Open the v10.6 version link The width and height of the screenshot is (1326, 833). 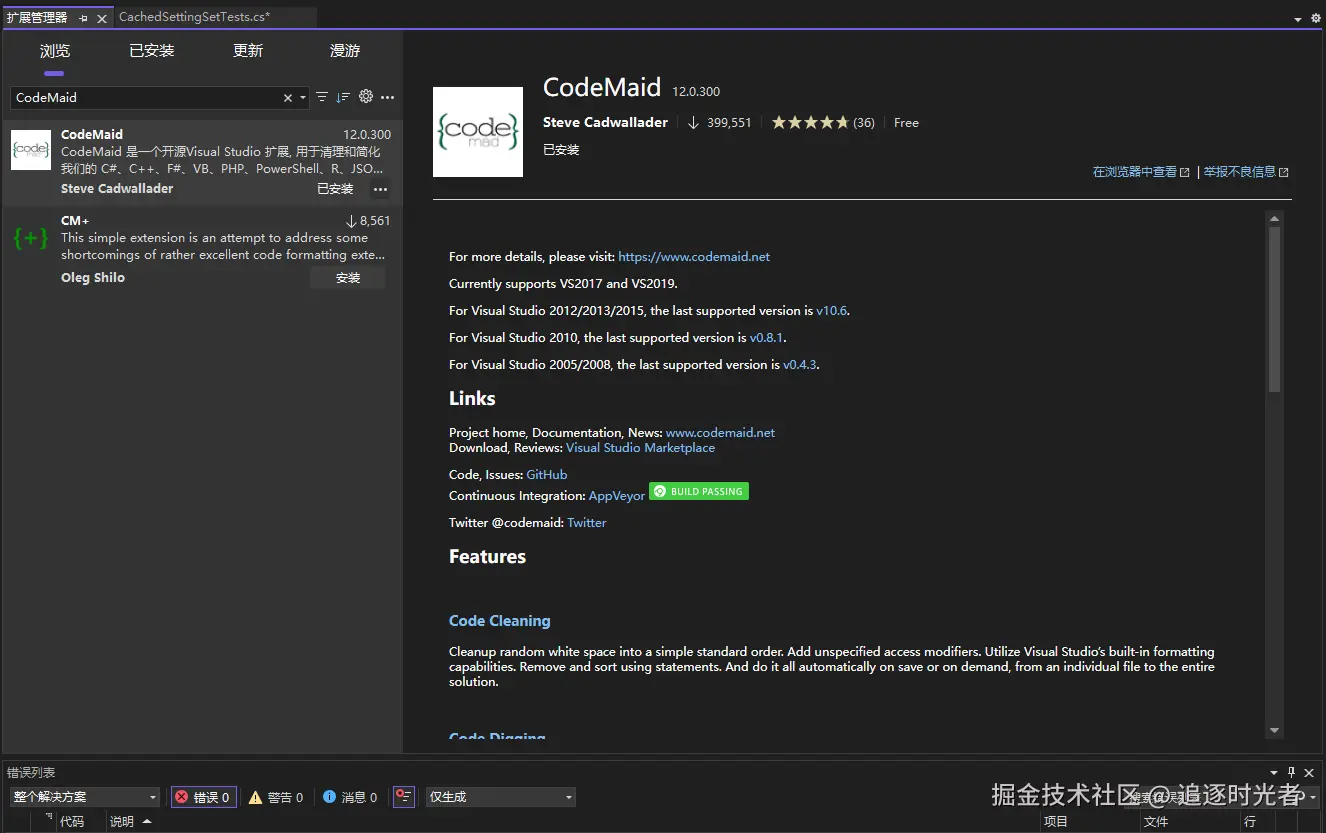pyautogui.click(x=832, y=310)
